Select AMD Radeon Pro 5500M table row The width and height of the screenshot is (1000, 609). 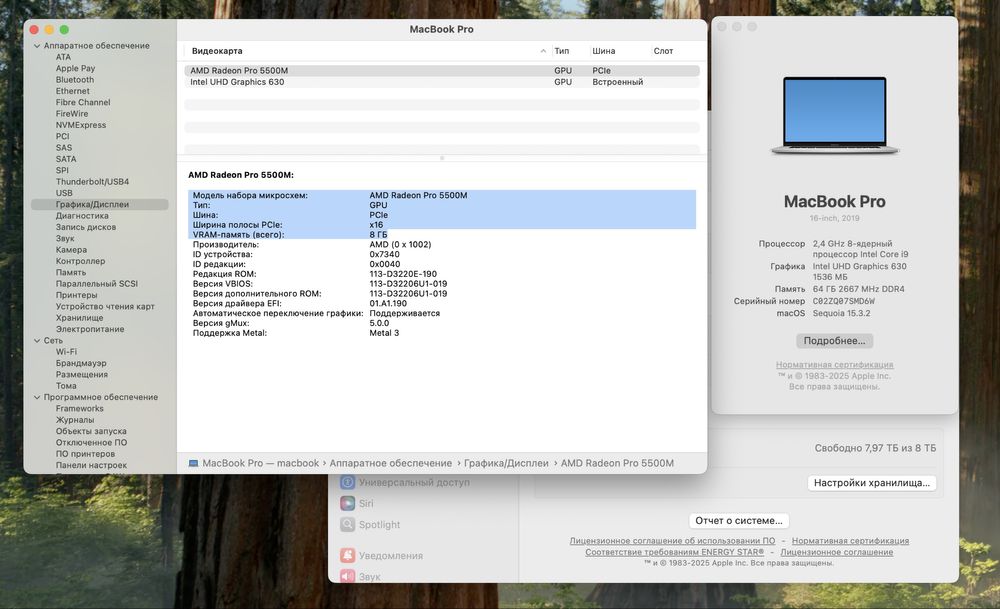(442, 71)
